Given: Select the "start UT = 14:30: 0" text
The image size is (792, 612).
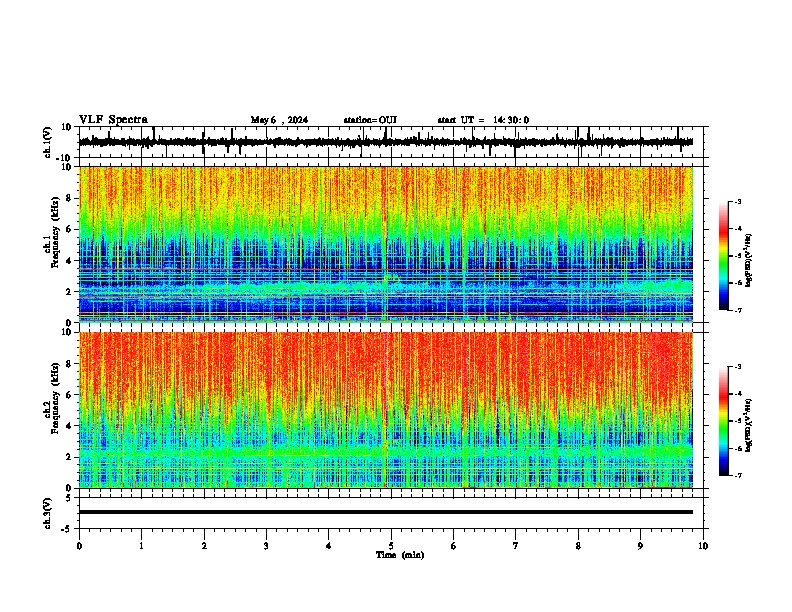Looking at the screenshot, I should click(x=483, y=120).
